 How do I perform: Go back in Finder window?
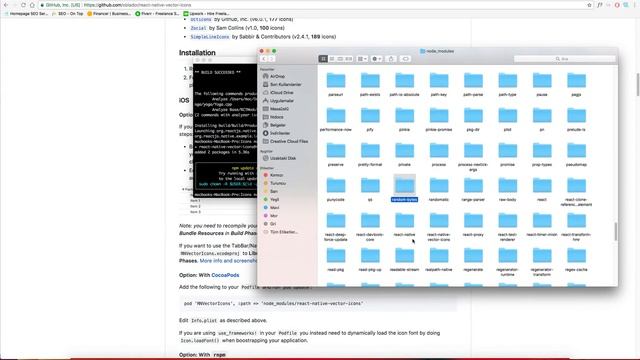click(264, 59)
